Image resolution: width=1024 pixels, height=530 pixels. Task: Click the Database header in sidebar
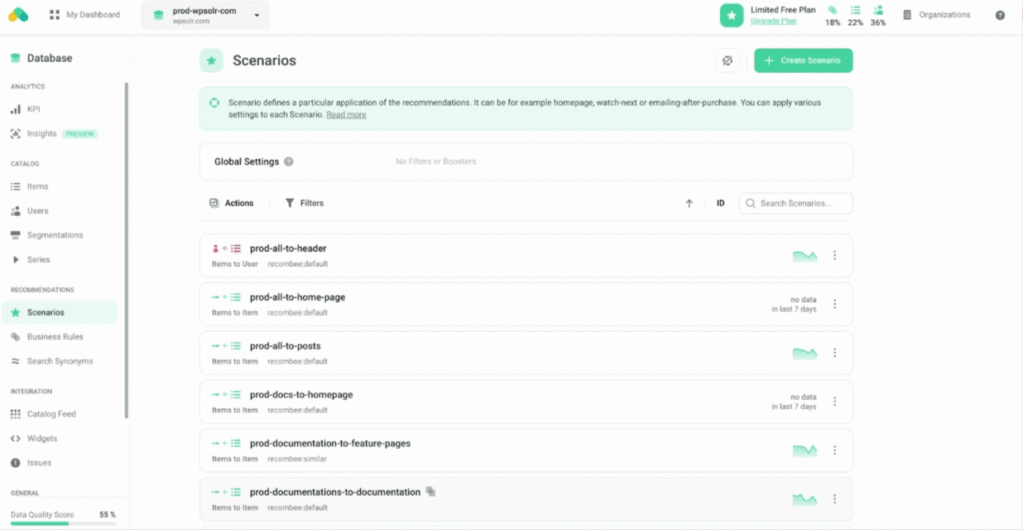[42, 58]
